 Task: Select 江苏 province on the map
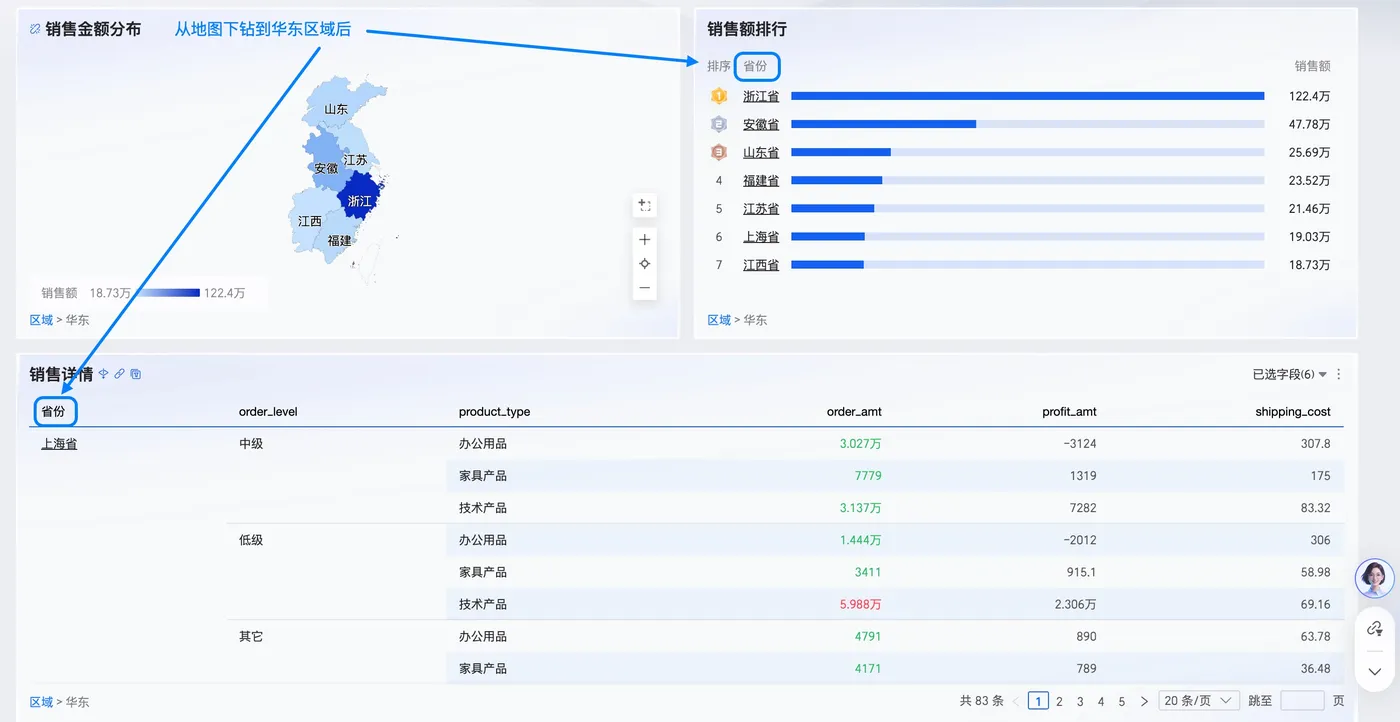[x=355, y=160]
